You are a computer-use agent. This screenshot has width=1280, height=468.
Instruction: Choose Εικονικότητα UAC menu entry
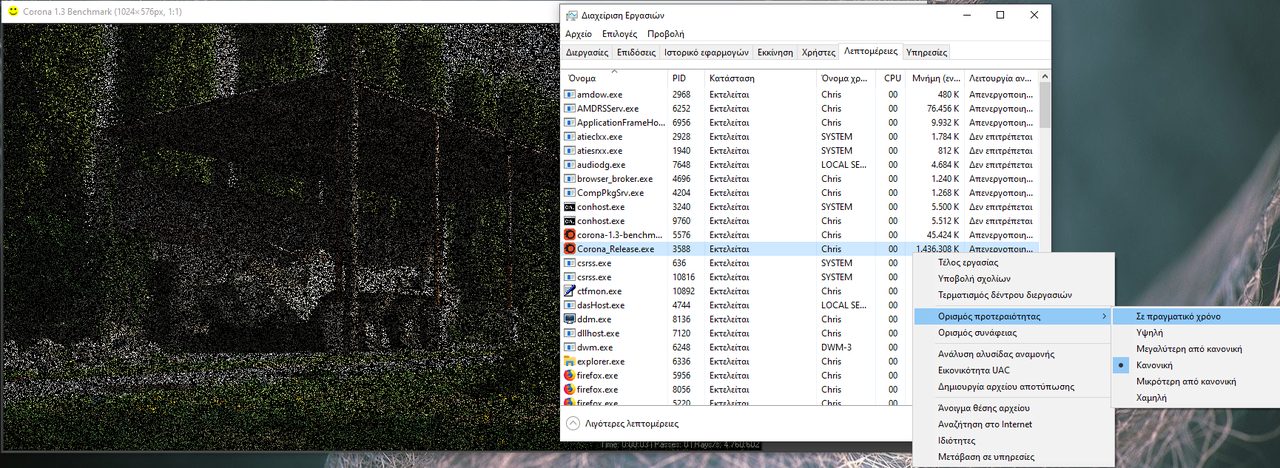pos(1013,370)
